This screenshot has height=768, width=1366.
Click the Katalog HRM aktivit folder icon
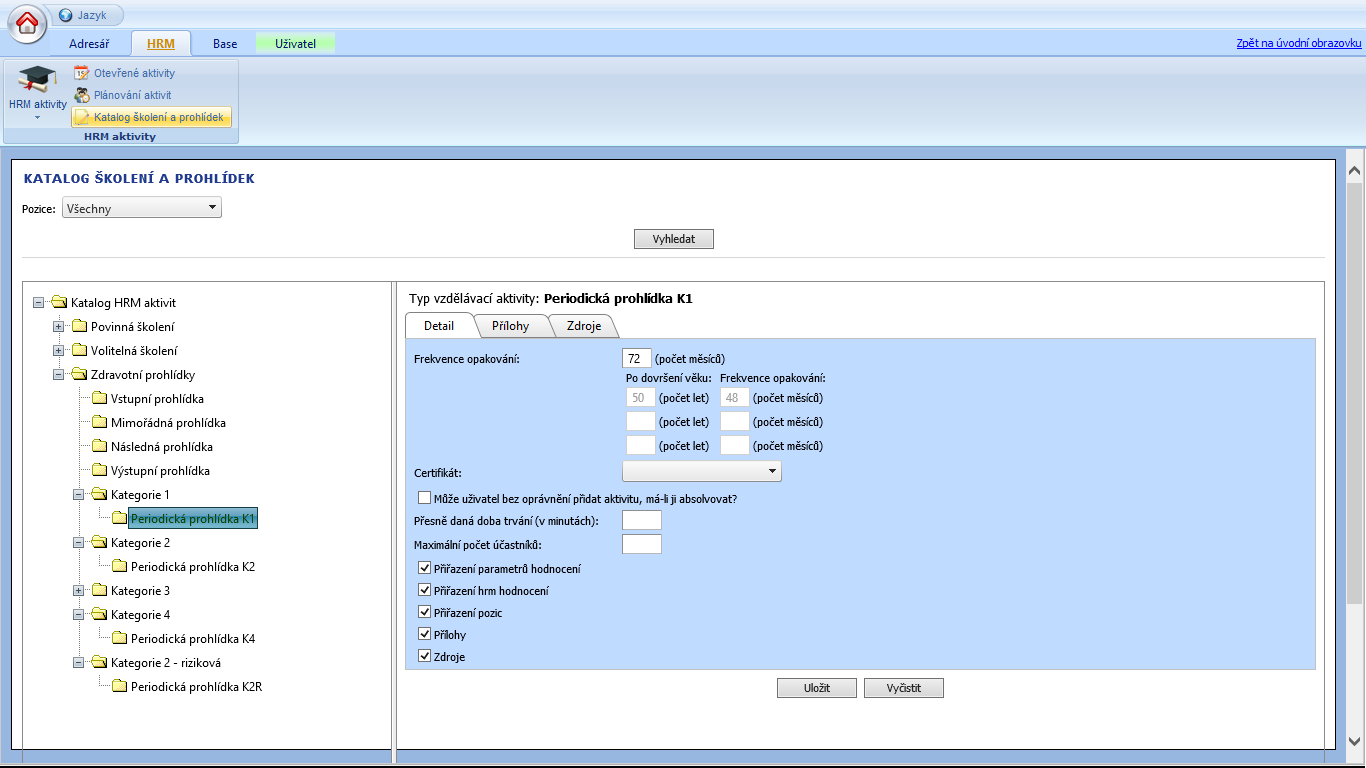pyautogui.click(x=59, y=303)
